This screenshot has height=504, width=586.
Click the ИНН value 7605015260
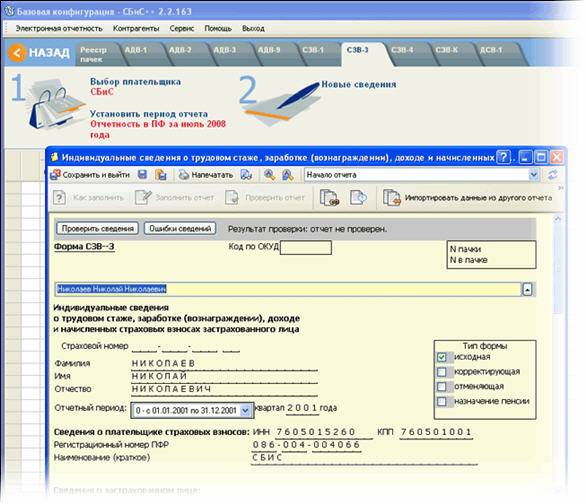(x=315, y=432)
